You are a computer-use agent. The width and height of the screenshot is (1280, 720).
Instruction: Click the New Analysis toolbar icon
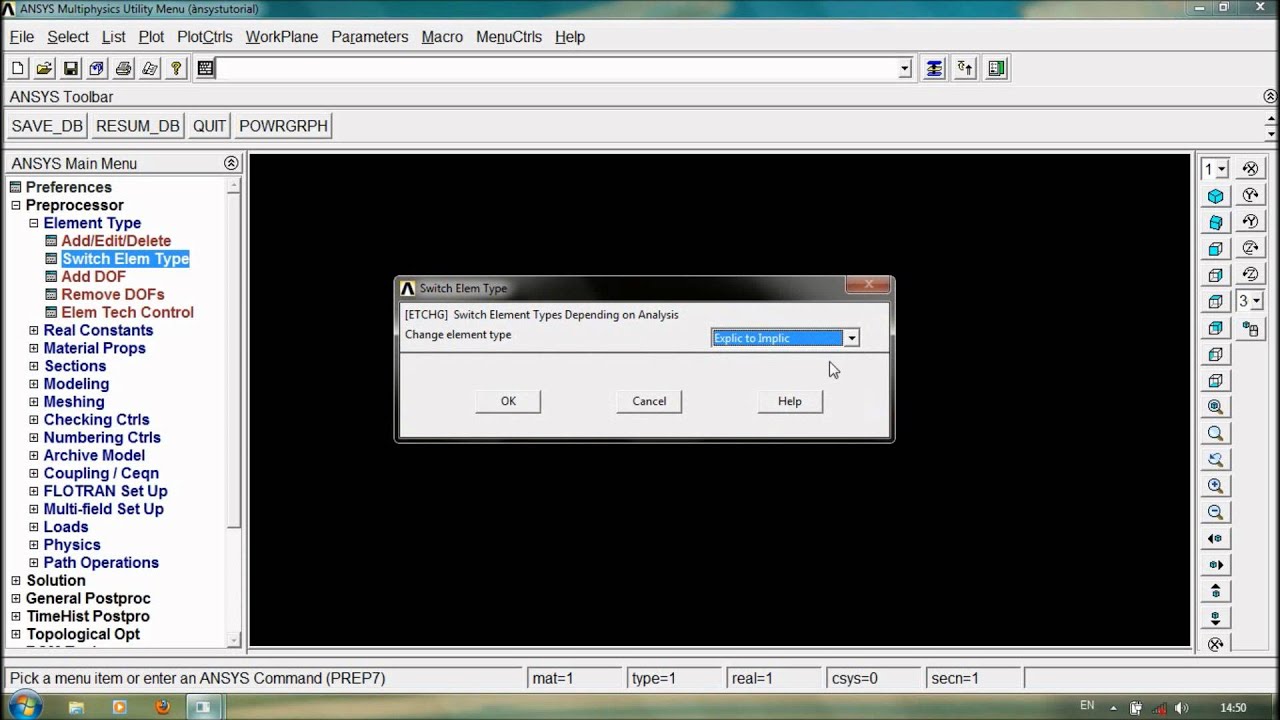18,68
